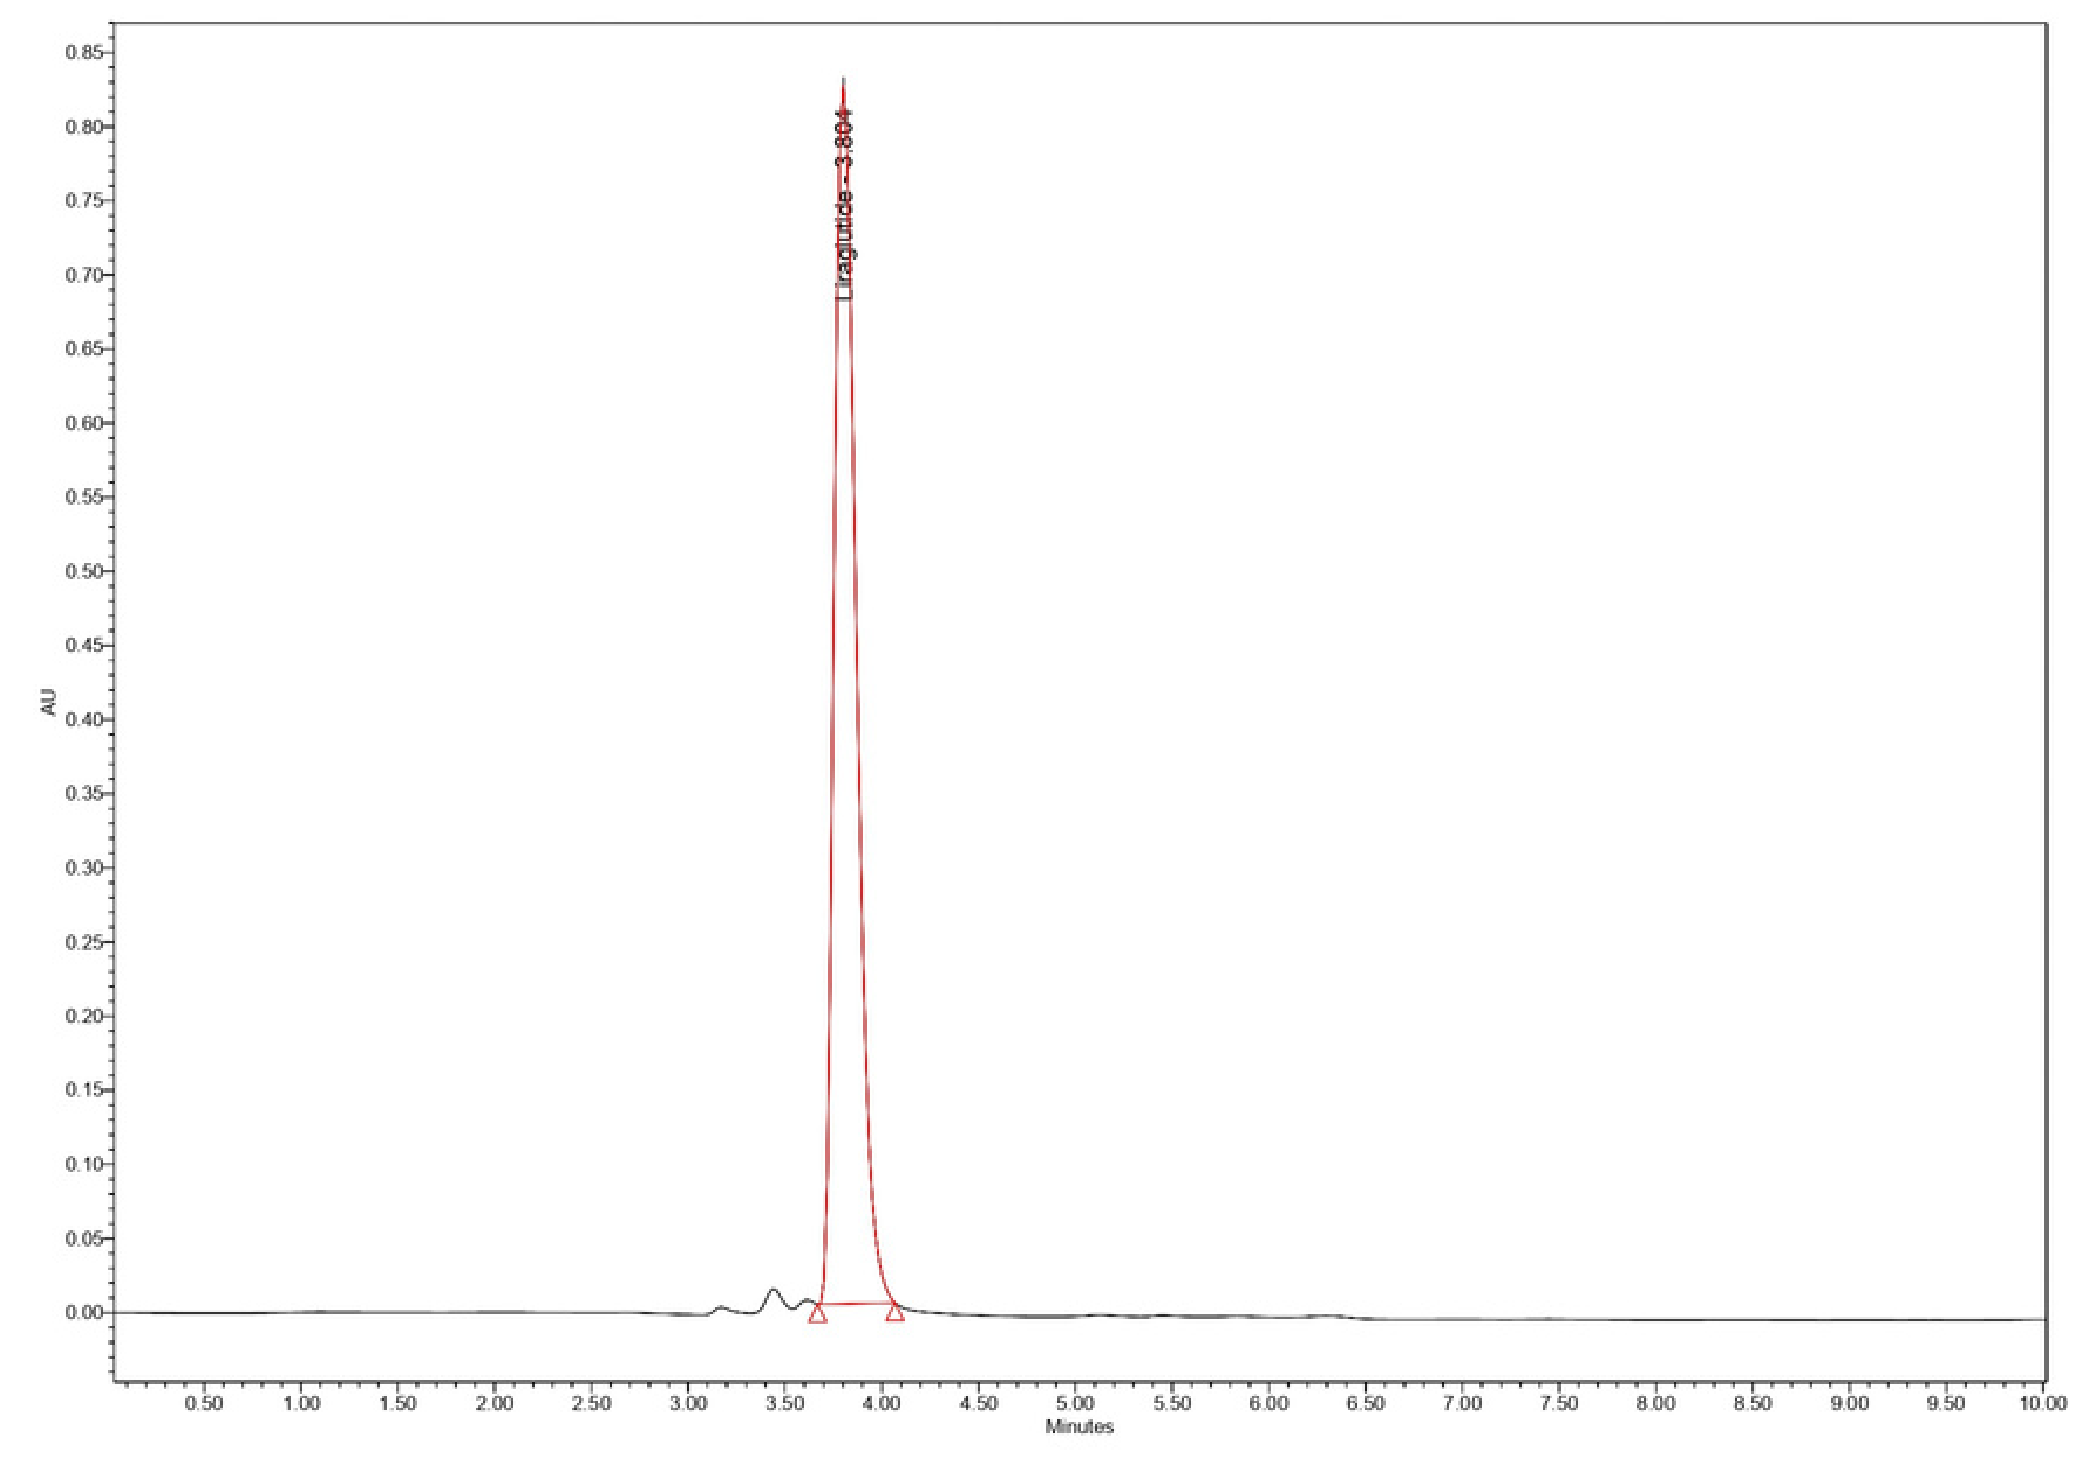This screenshot has height=1471, width=2084.
Task: Click the 1.50 minutes tick label
Action: [398, 1403]
